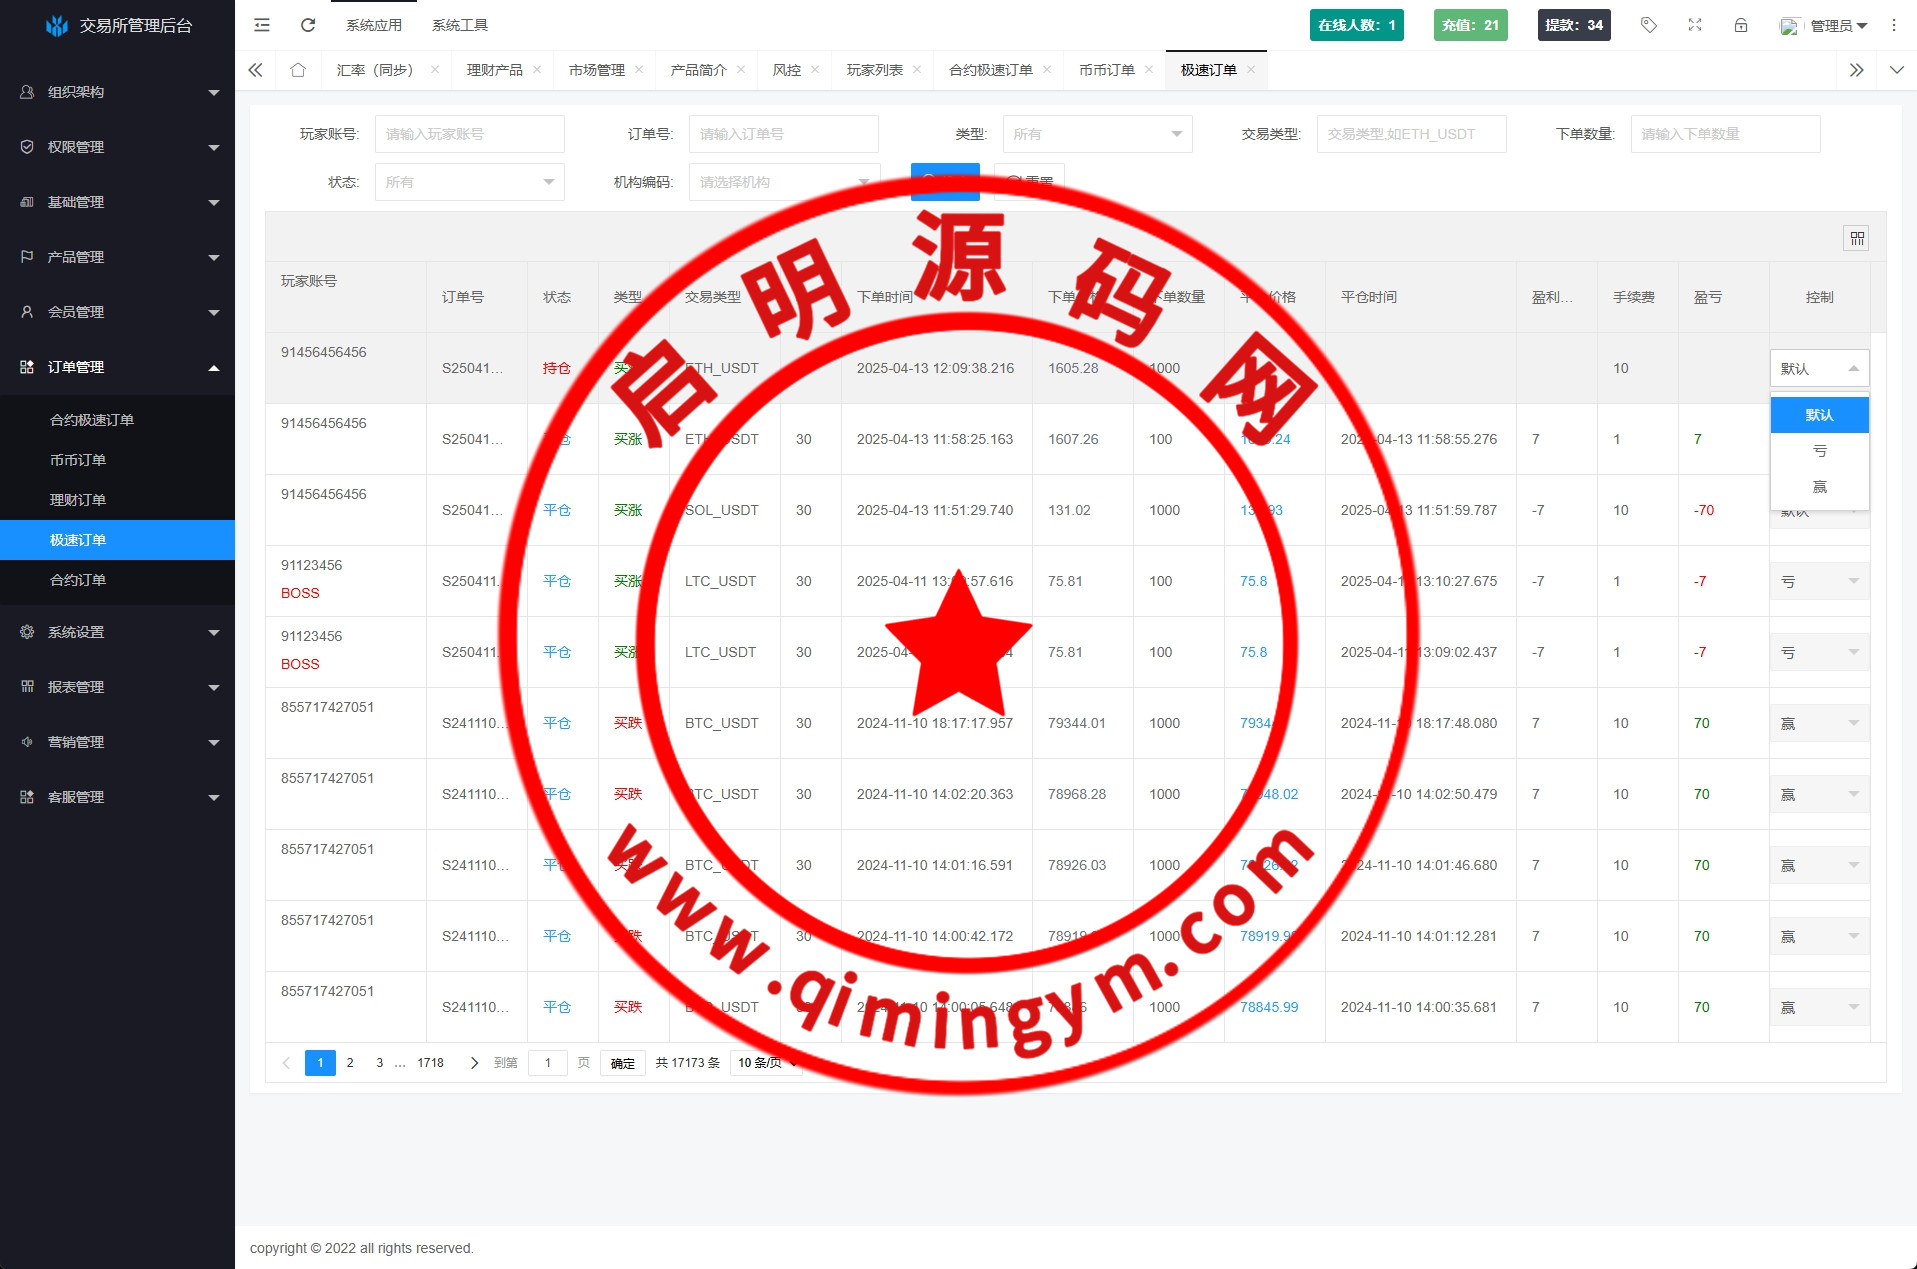Go to page 2 of results

pyautogui.click(x=350, y=1063)
